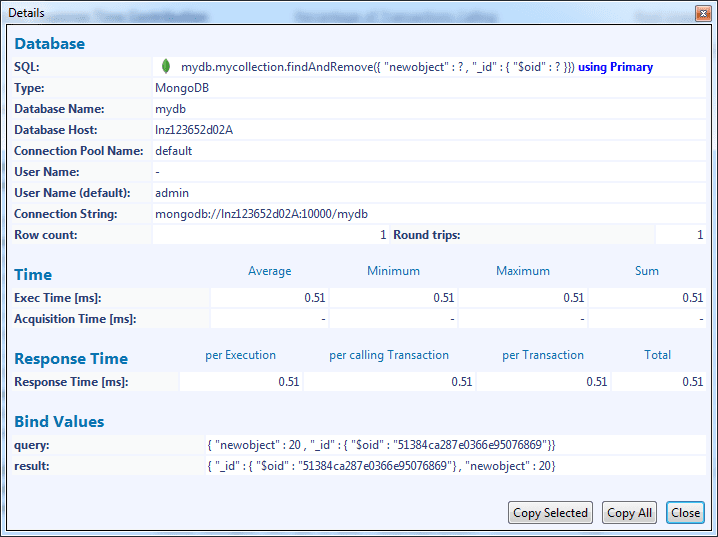Click the Connection String label
718x537 pixels.
pos(65,214)
